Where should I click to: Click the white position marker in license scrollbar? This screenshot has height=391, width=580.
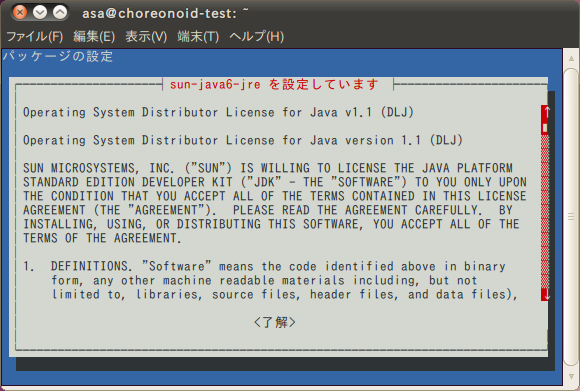(545, 128)
